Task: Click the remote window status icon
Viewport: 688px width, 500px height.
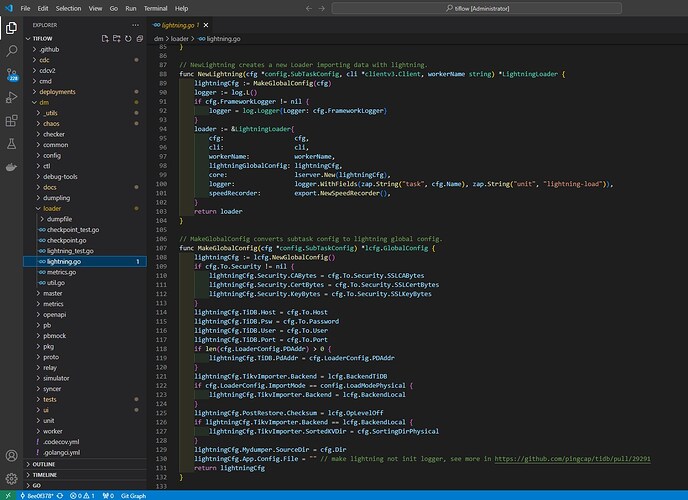Action: [x=8, y=496]
